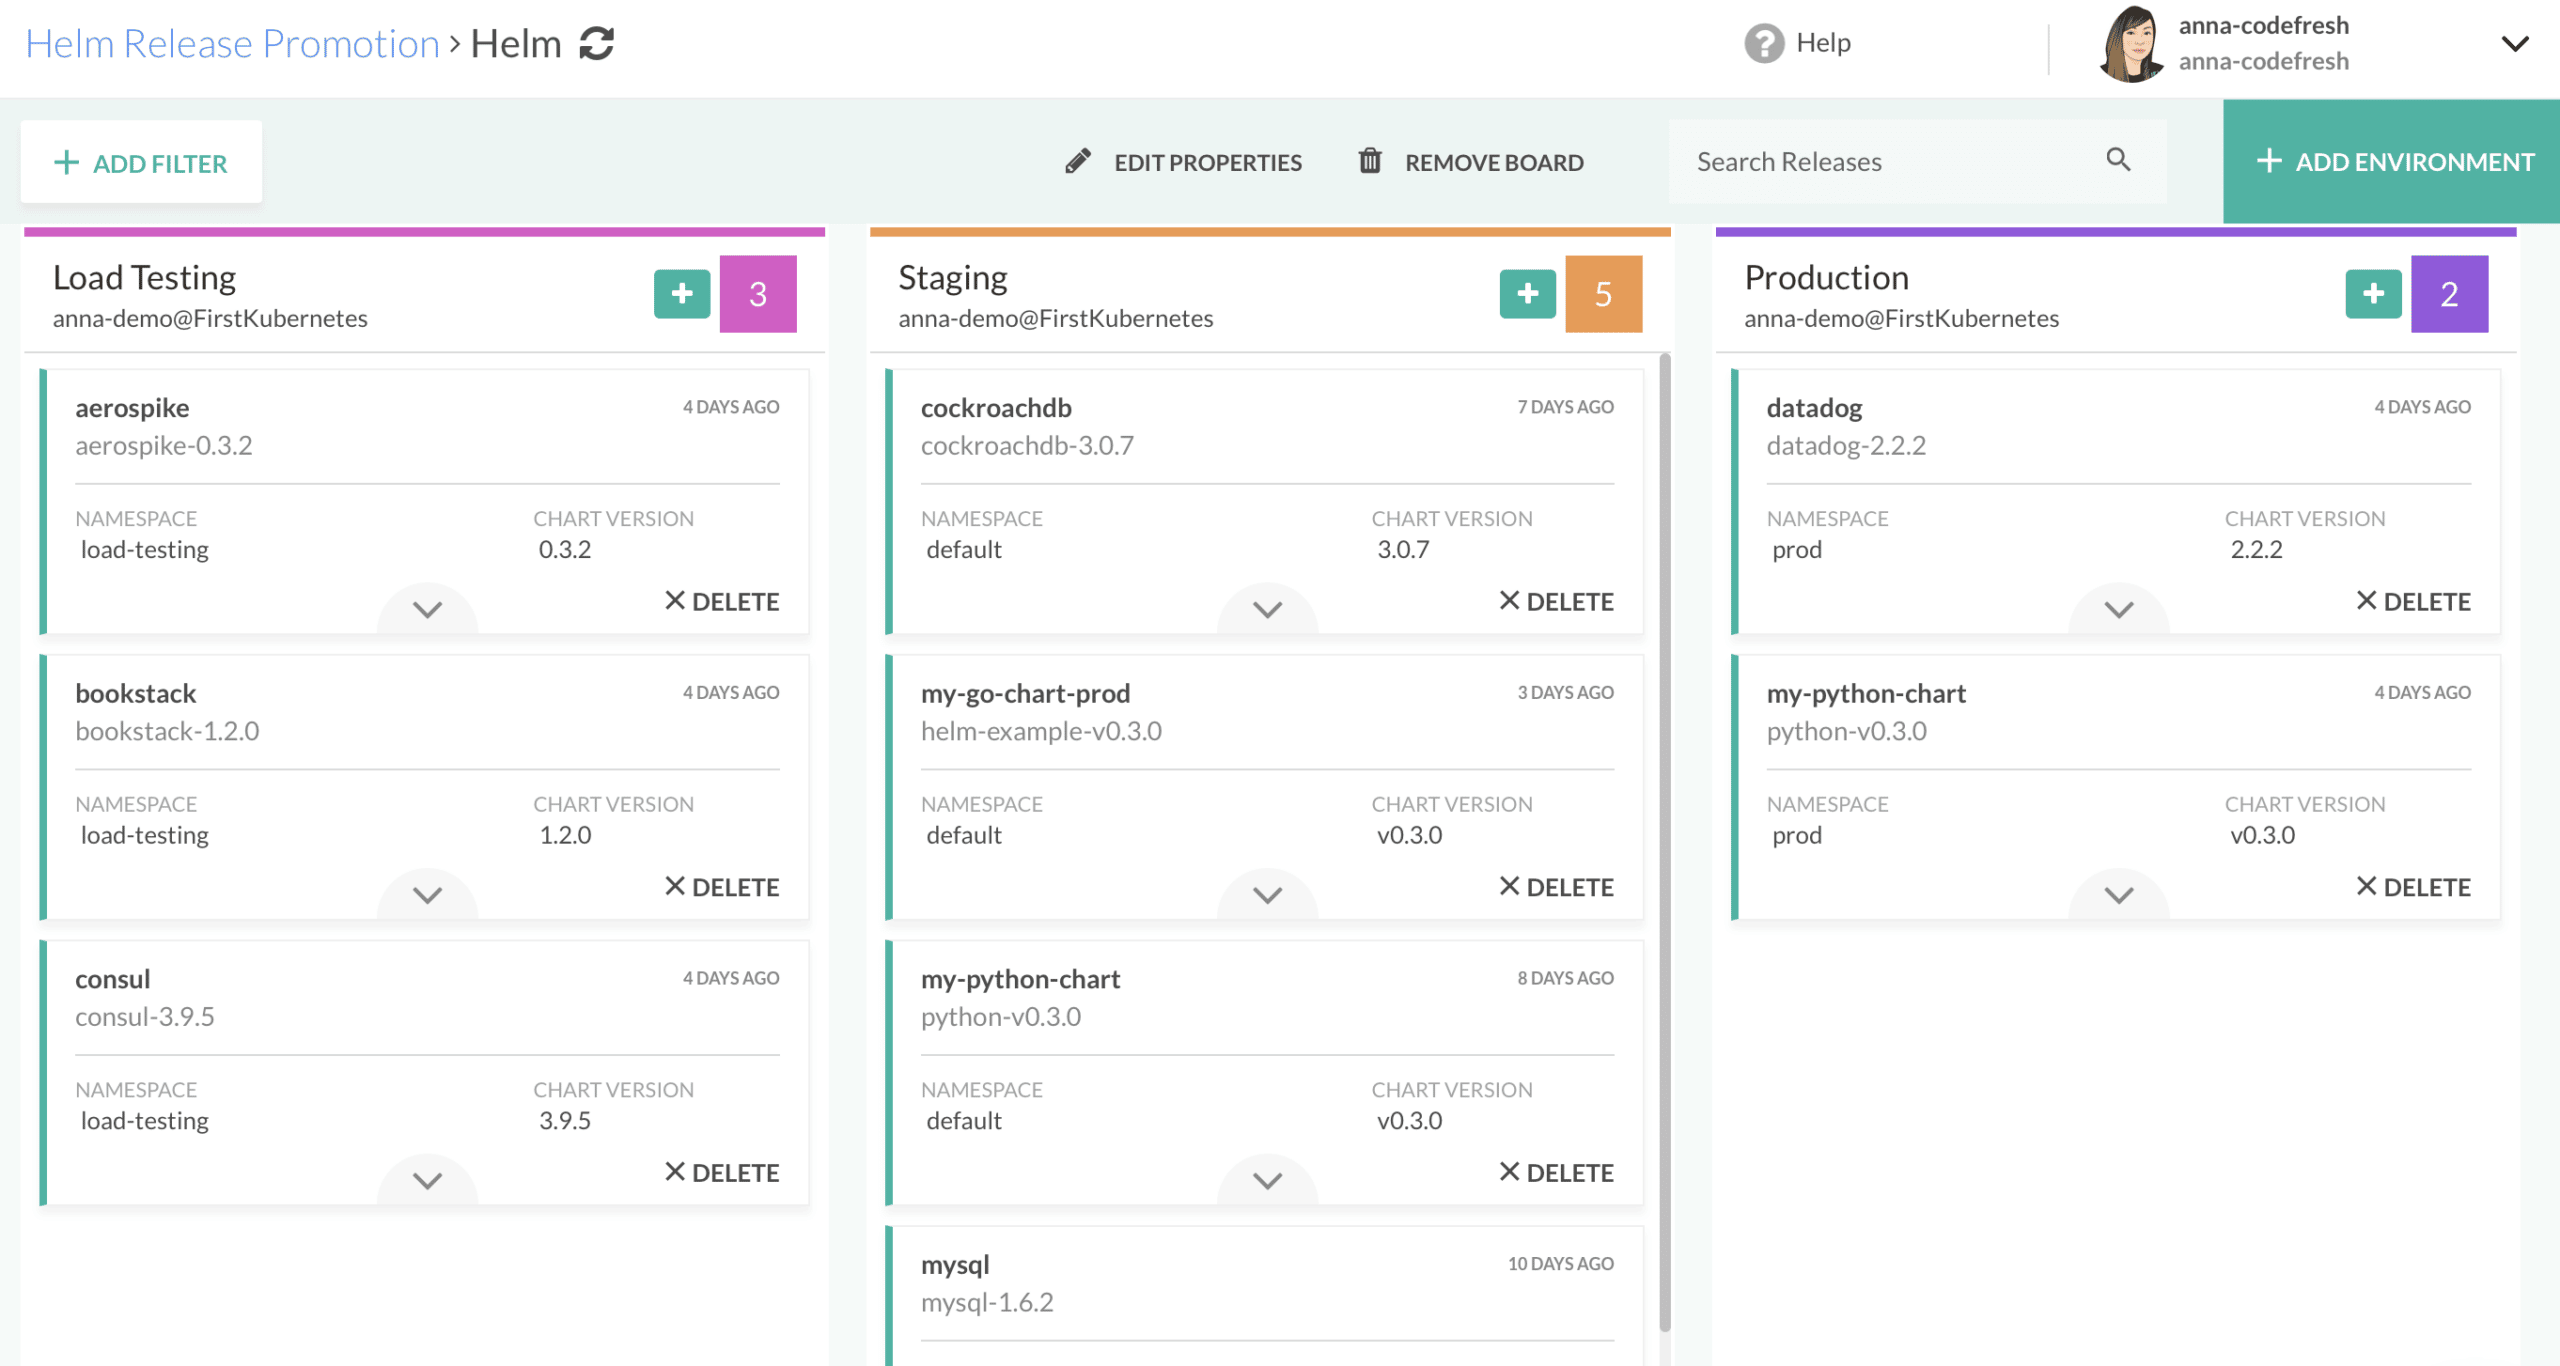This screenshot has height=1366, width=2560.
Task: Click the Add Filter button
Action: tap(141, 162)
